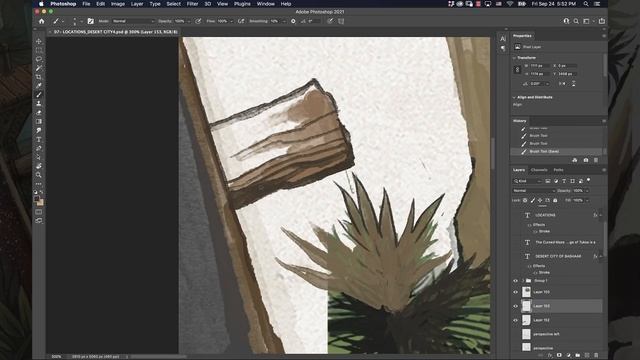Open the Search icon in the options bar

pyautogui.click(x=576, y=21)
